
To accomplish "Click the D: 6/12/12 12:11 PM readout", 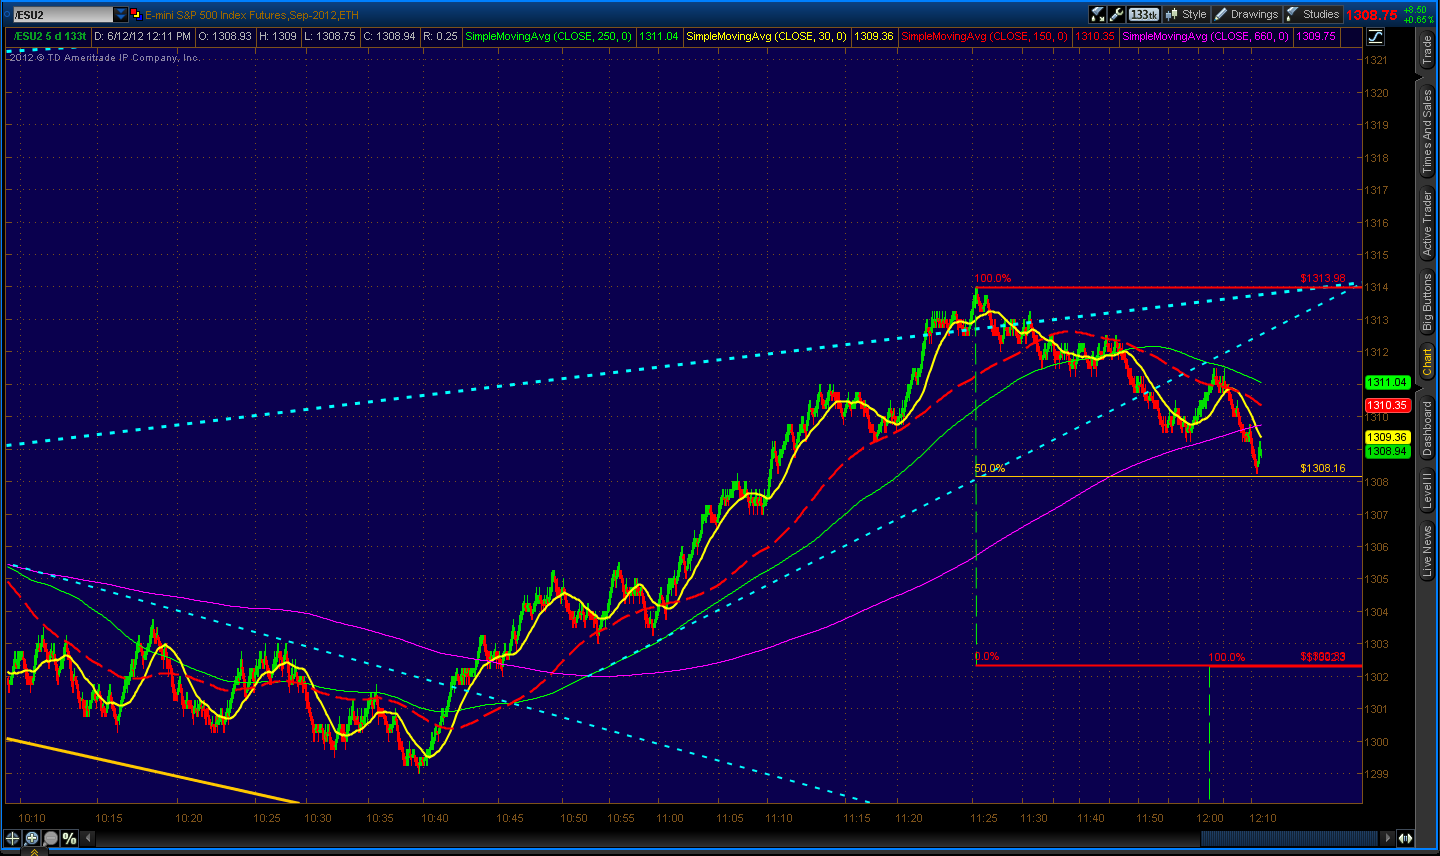I will click(x=142, y=36).
